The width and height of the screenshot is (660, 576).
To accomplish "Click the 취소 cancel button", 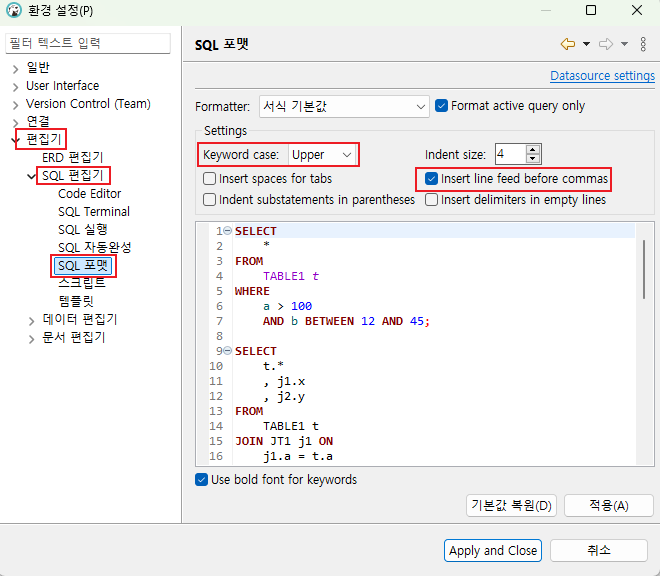I will pyautogui.click(x=599, y=550).
